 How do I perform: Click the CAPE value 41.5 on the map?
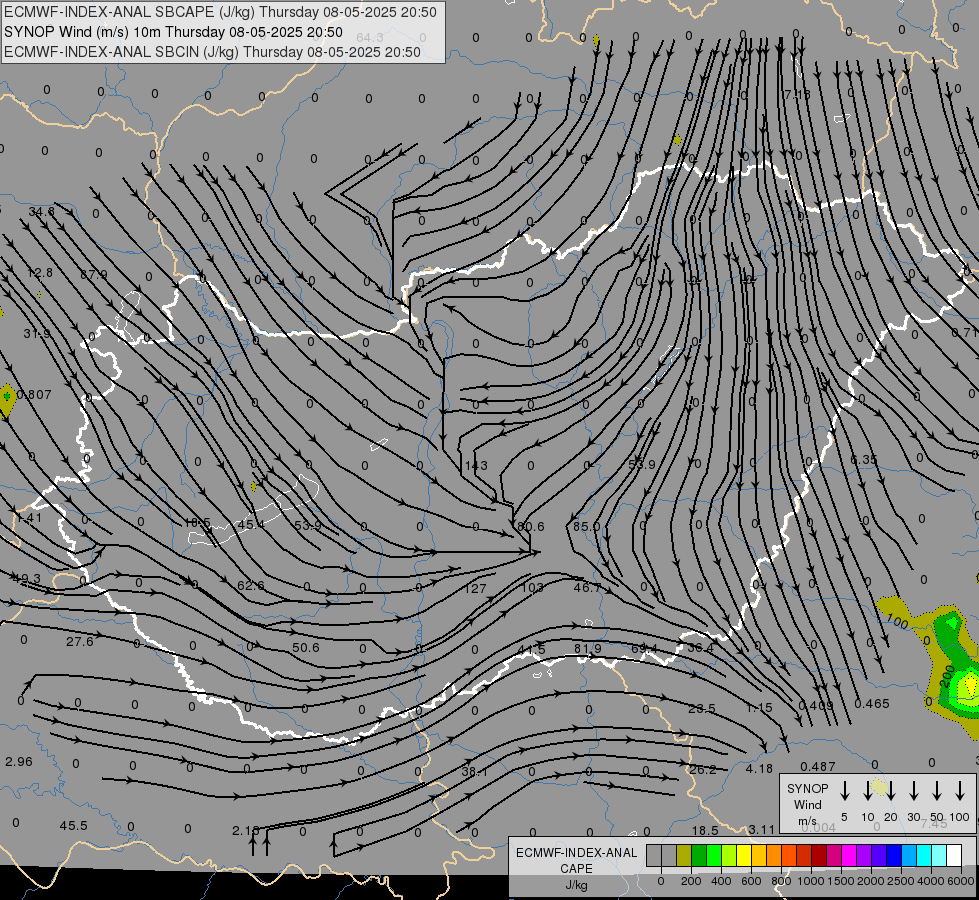pyautogui.click(x=531, y=650)
